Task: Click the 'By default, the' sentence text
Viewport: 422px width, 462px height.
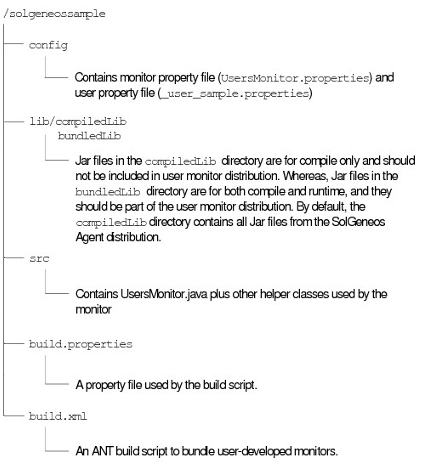Action: click(x=331, y=207)
